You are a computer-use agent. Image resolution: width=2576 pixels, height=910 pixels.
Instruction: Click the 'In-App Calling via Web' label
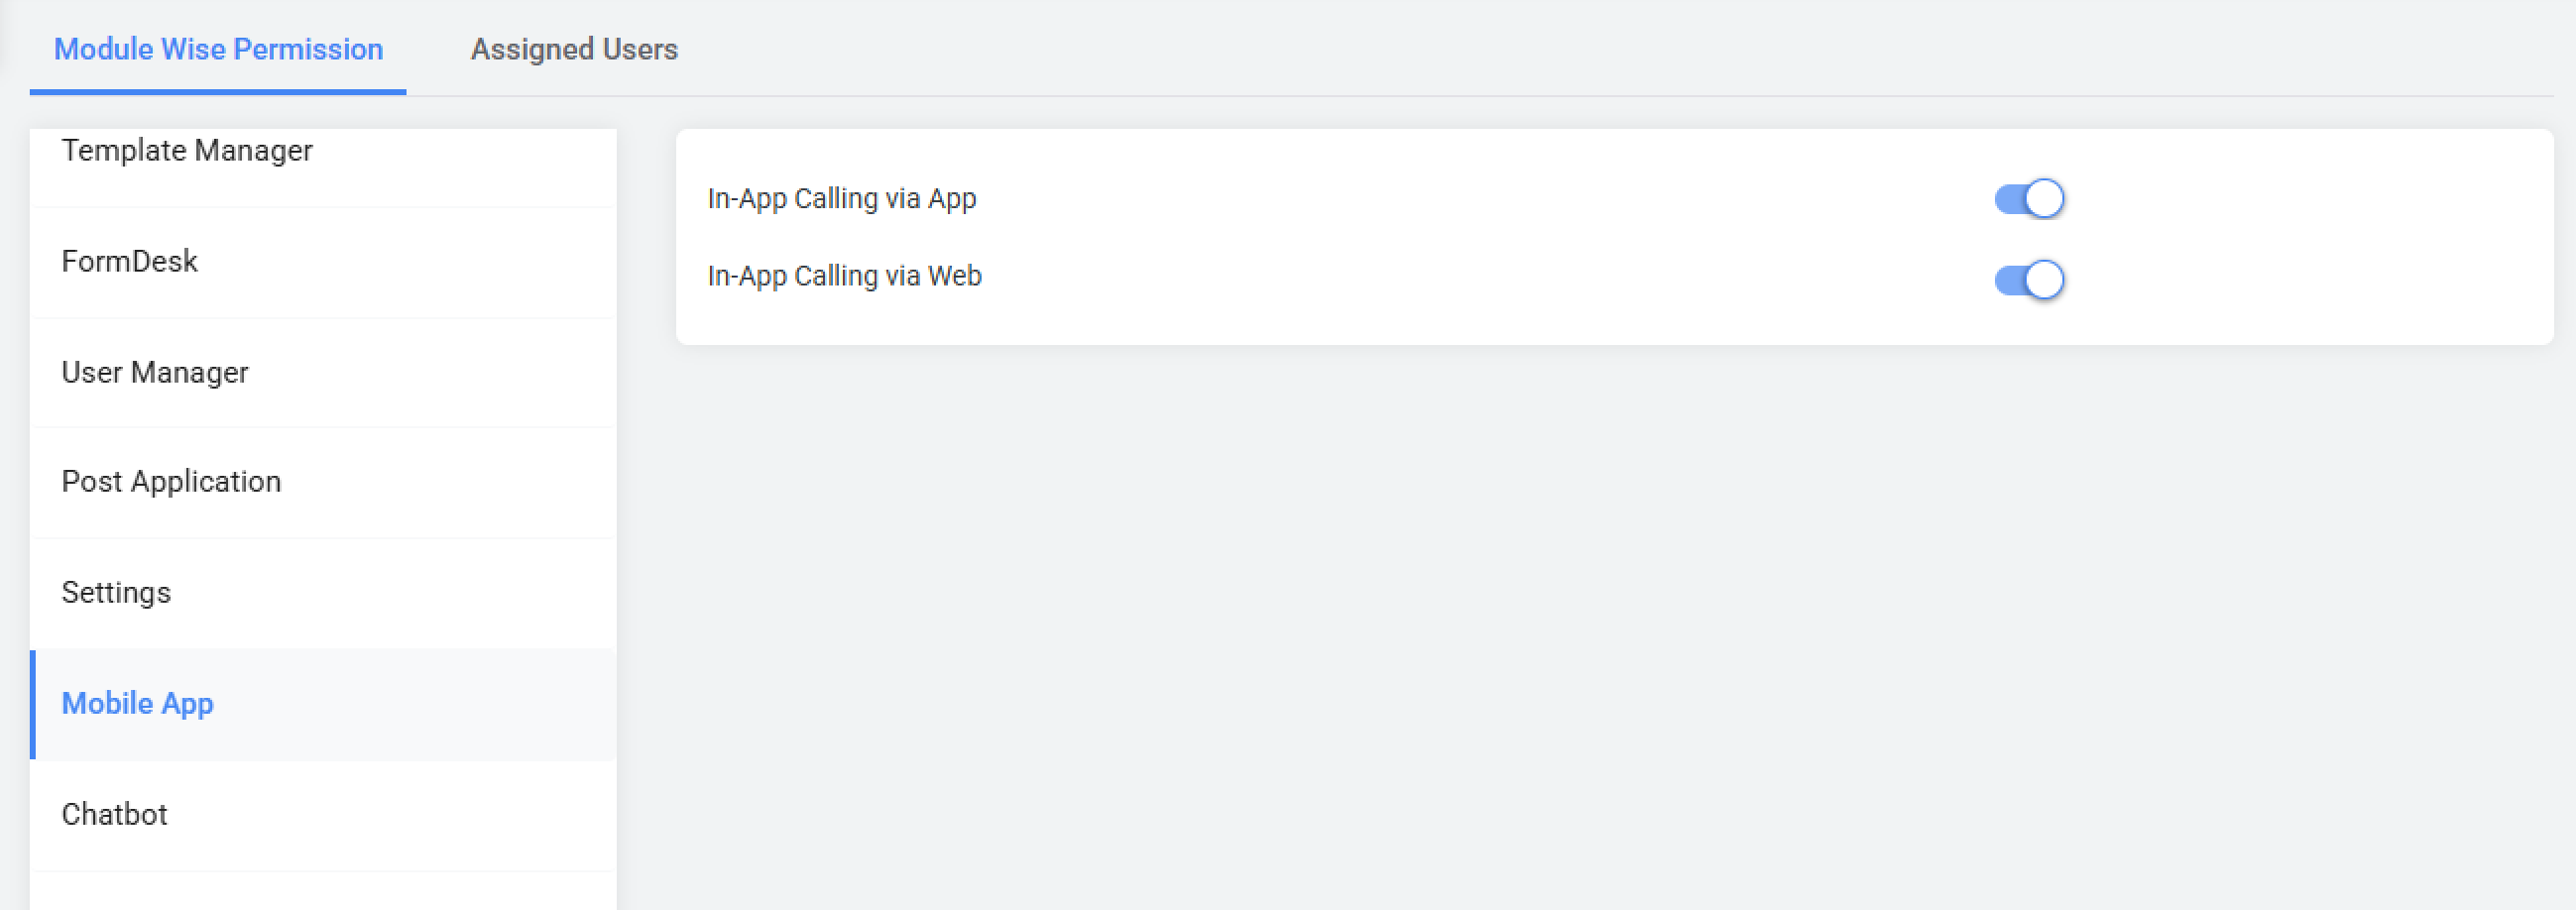pos(845,276)
